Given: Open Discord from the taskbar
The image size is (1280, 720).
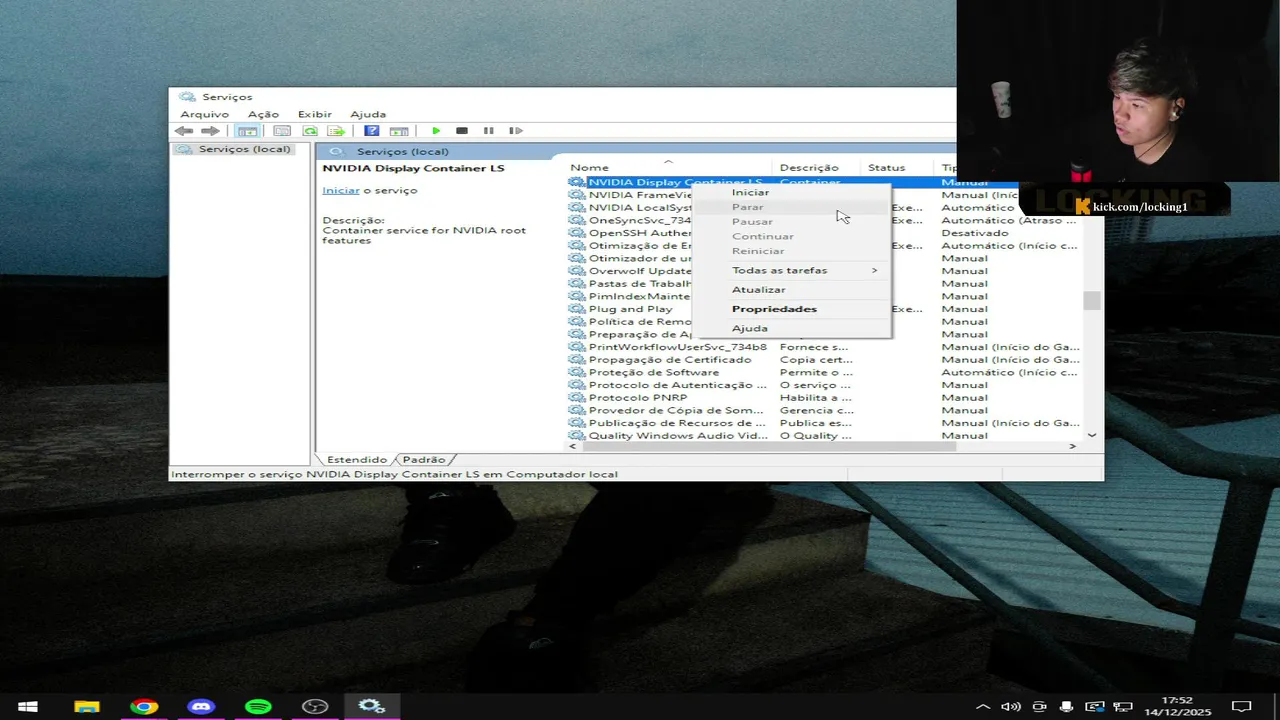Looking at the screenshot, I should (201, 707).
